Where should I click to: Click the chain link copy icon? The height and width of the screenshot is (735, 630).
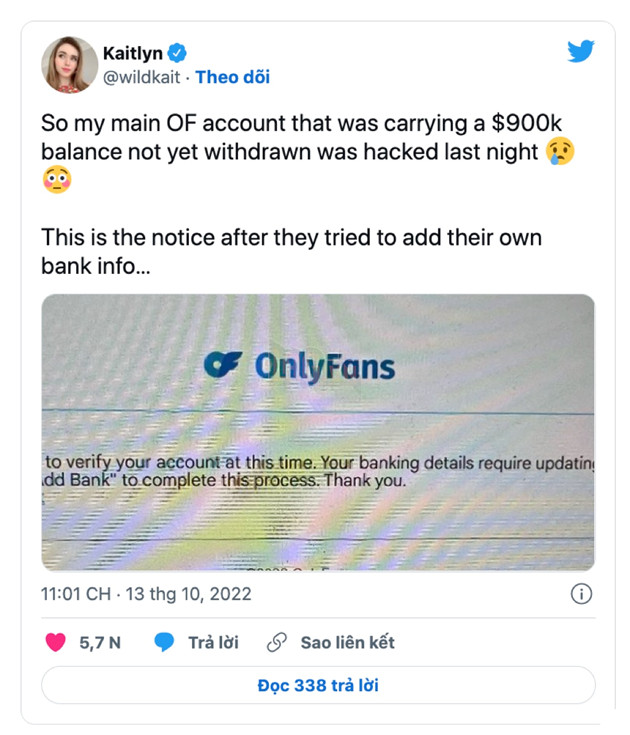coord(277,643)
